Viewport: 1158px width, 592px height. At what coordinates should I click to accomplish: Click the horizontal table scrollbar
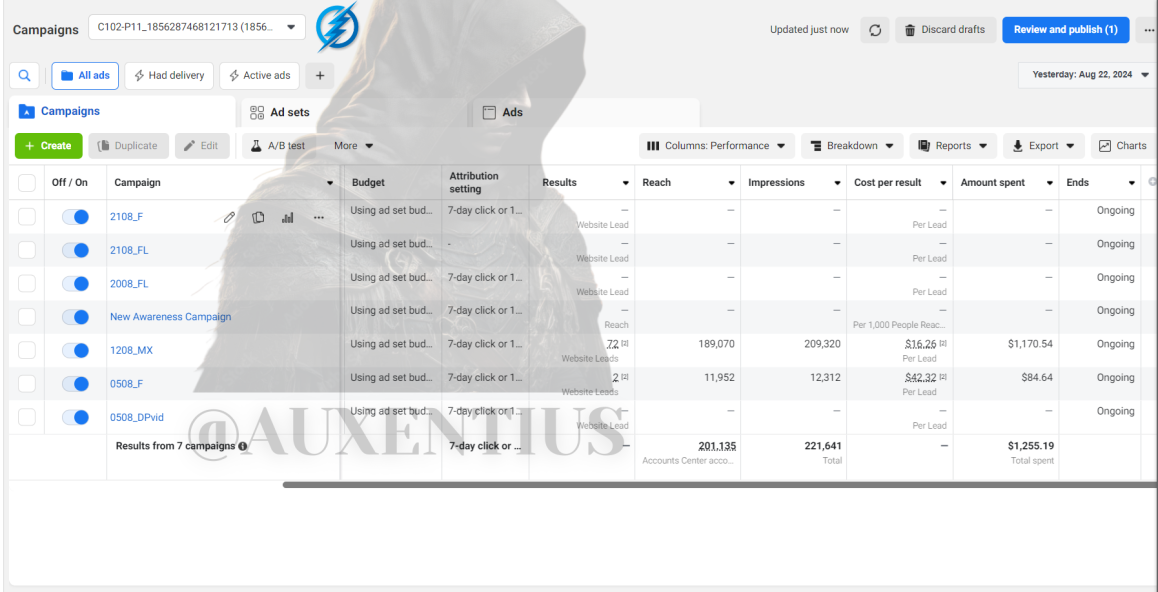coord(719,485)
